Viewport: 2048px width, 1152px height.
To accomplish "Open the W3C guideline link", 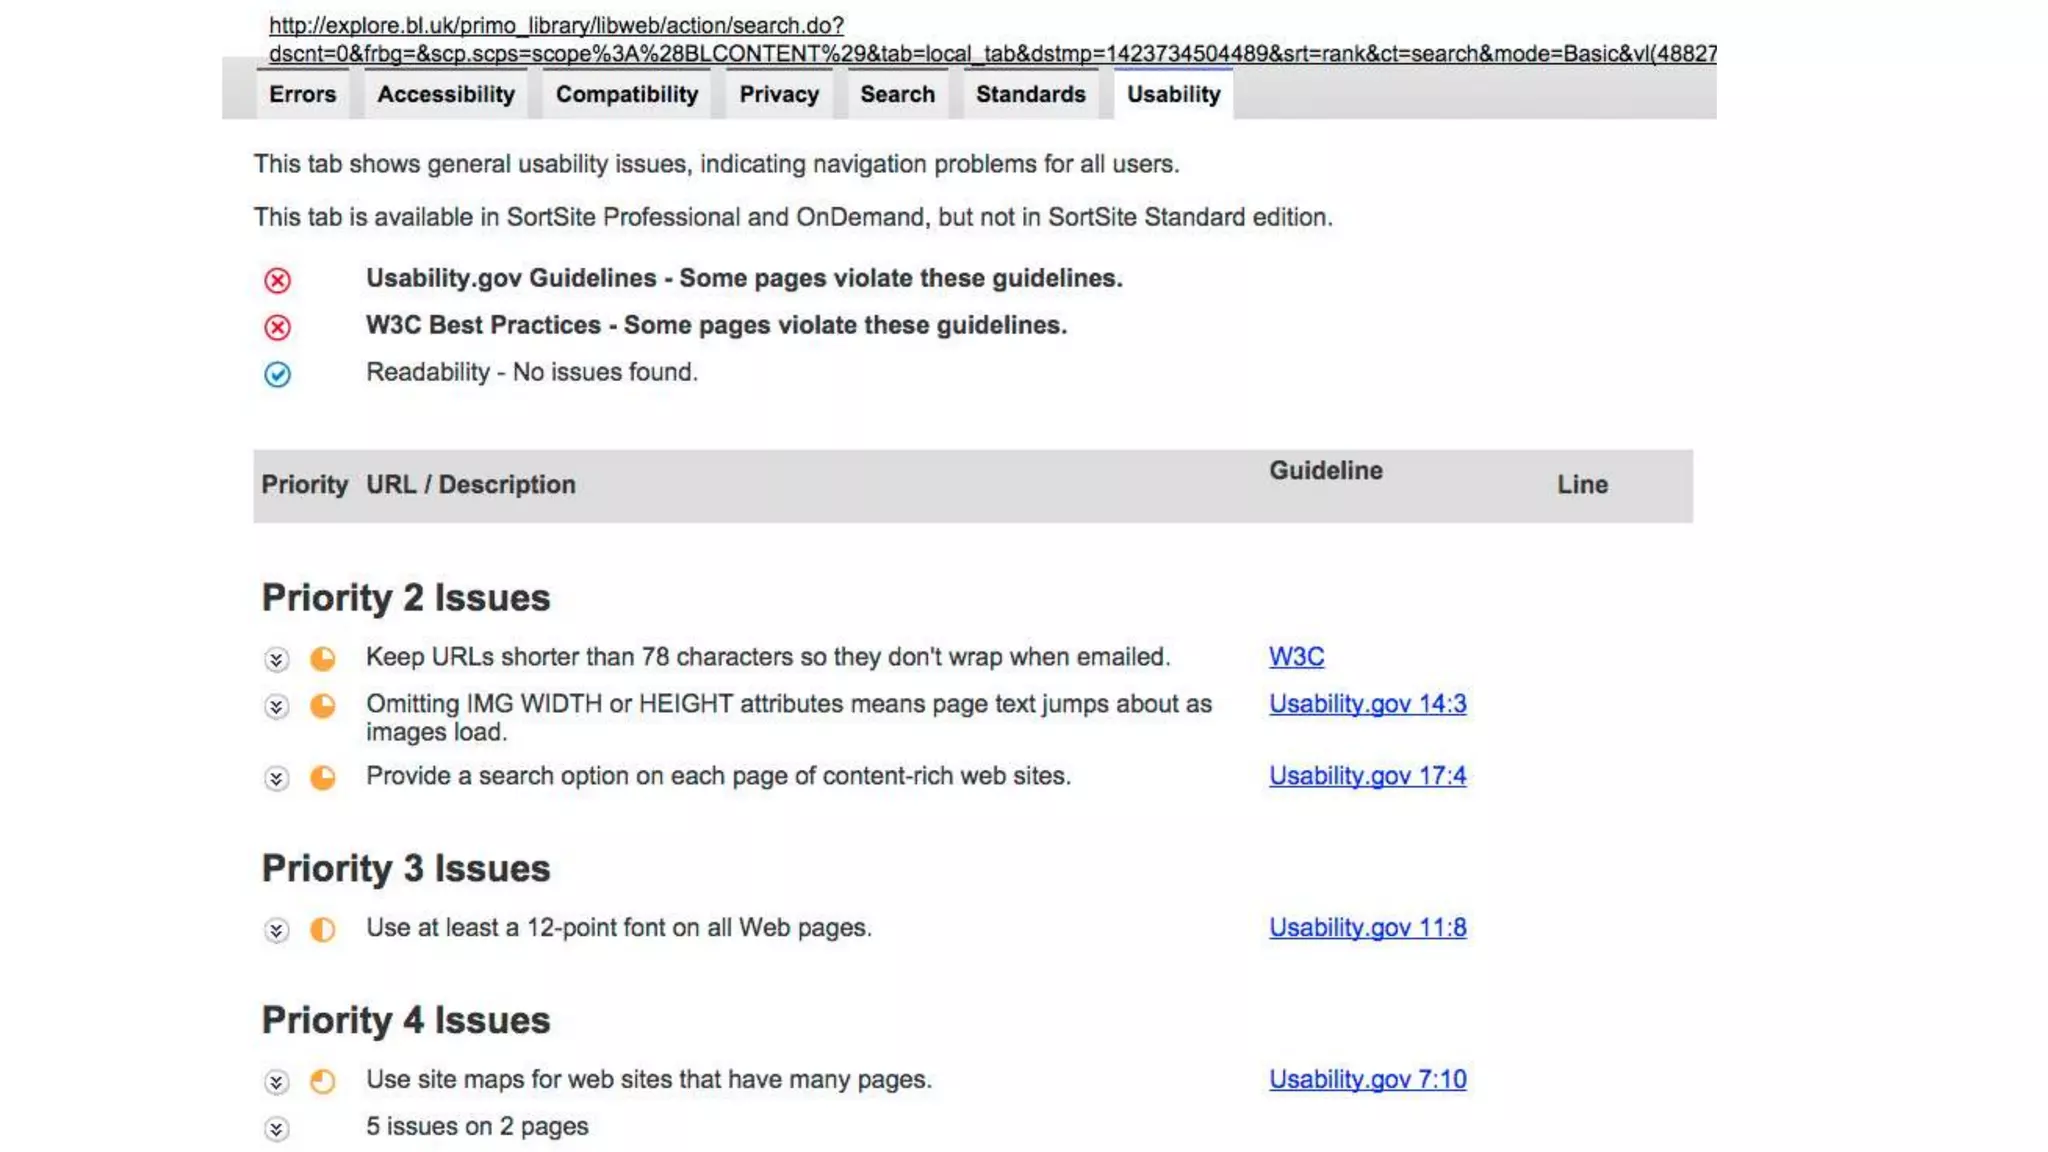I will 1296,657.
